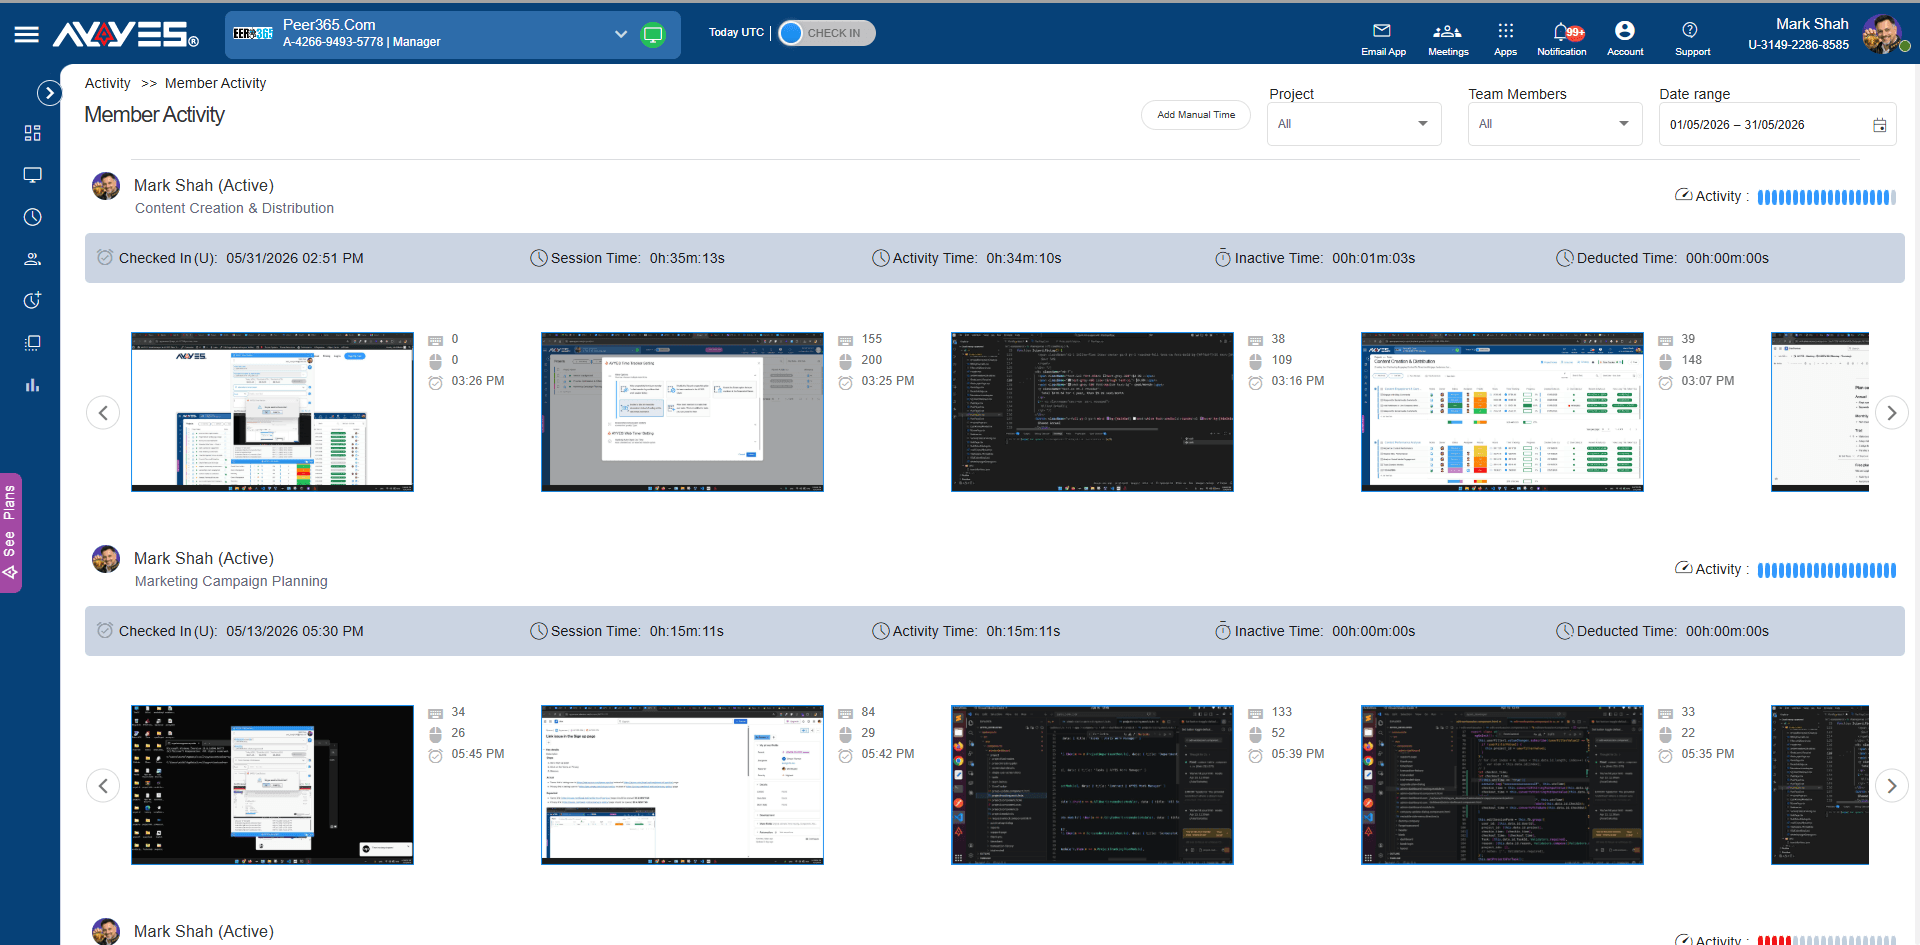Image resolution: width=1920 pixels, height=945 pixels.
Task: Click the date range field
Action: pos(1777,125)
